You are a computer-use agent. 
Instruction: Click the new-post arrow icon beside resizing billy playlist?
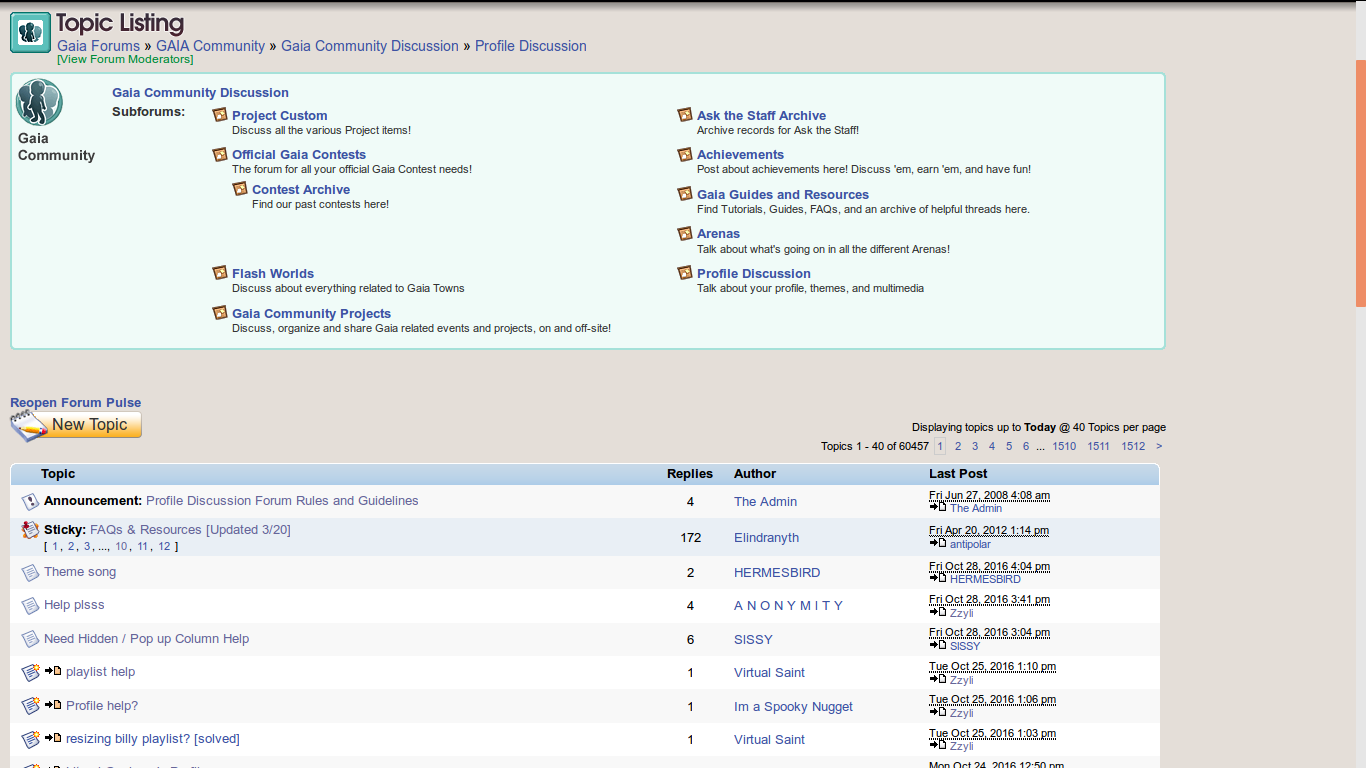53,739
